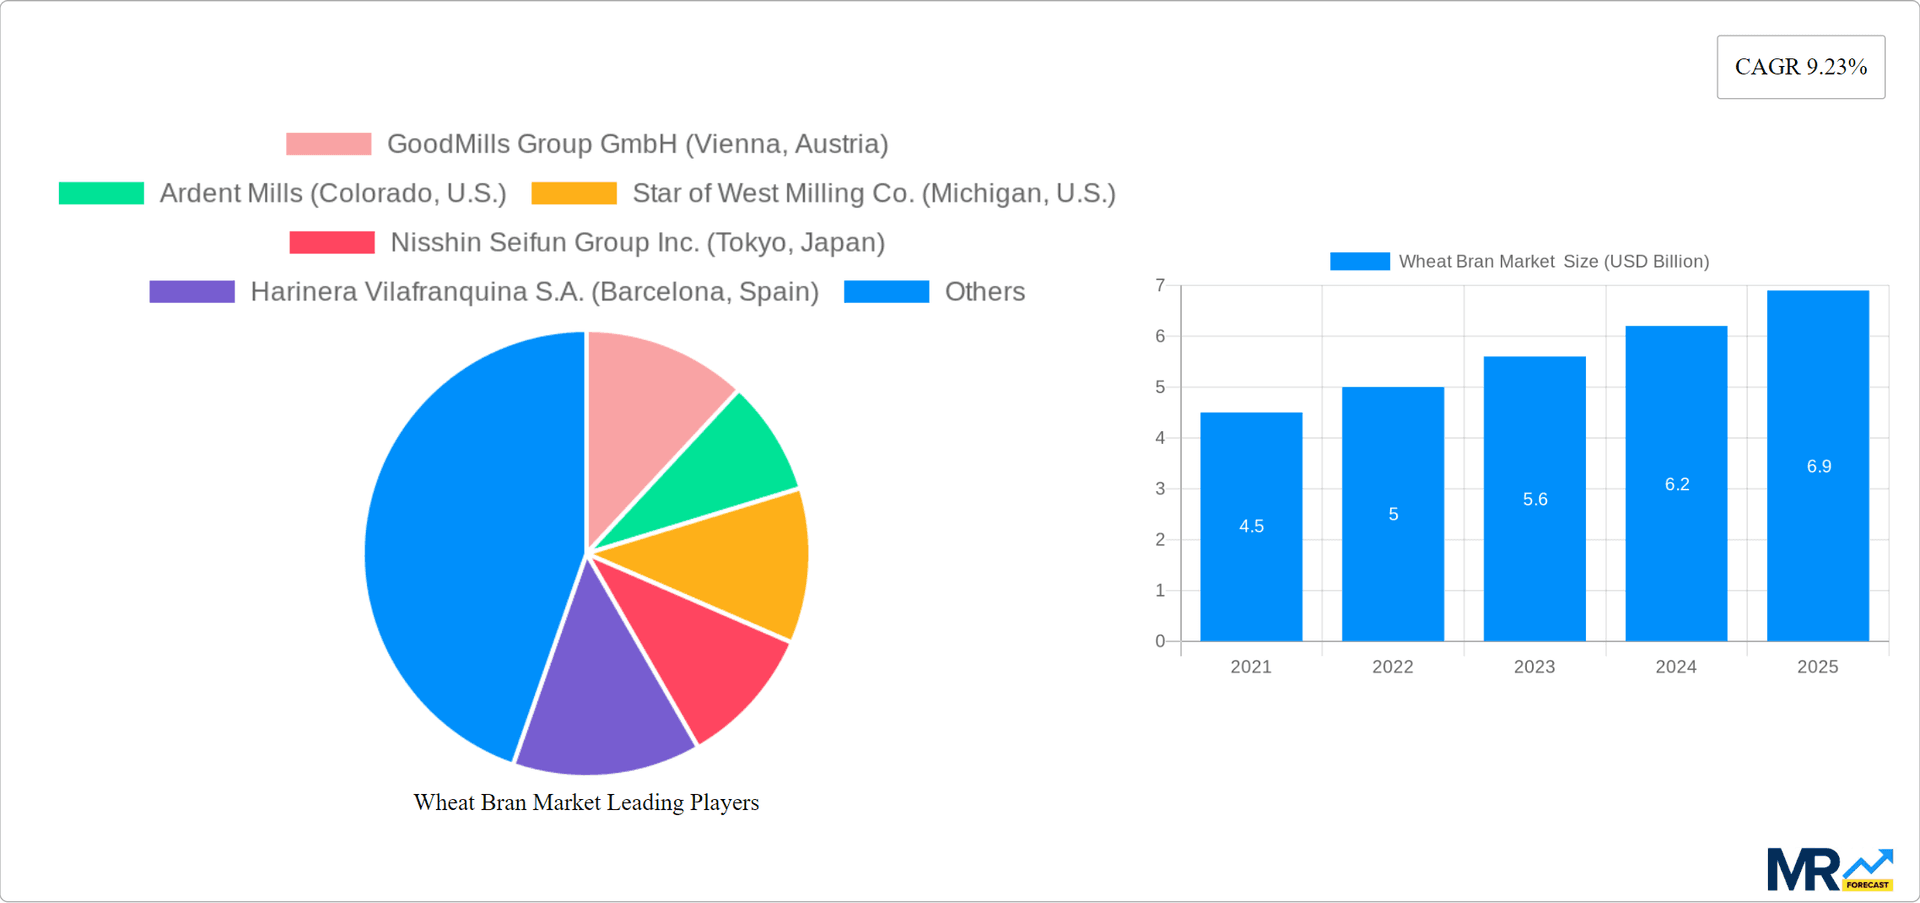Select the GoodMills Group pink legend swatch
The width and height of the screenshot is (1920, 903).
pos(327,143)
